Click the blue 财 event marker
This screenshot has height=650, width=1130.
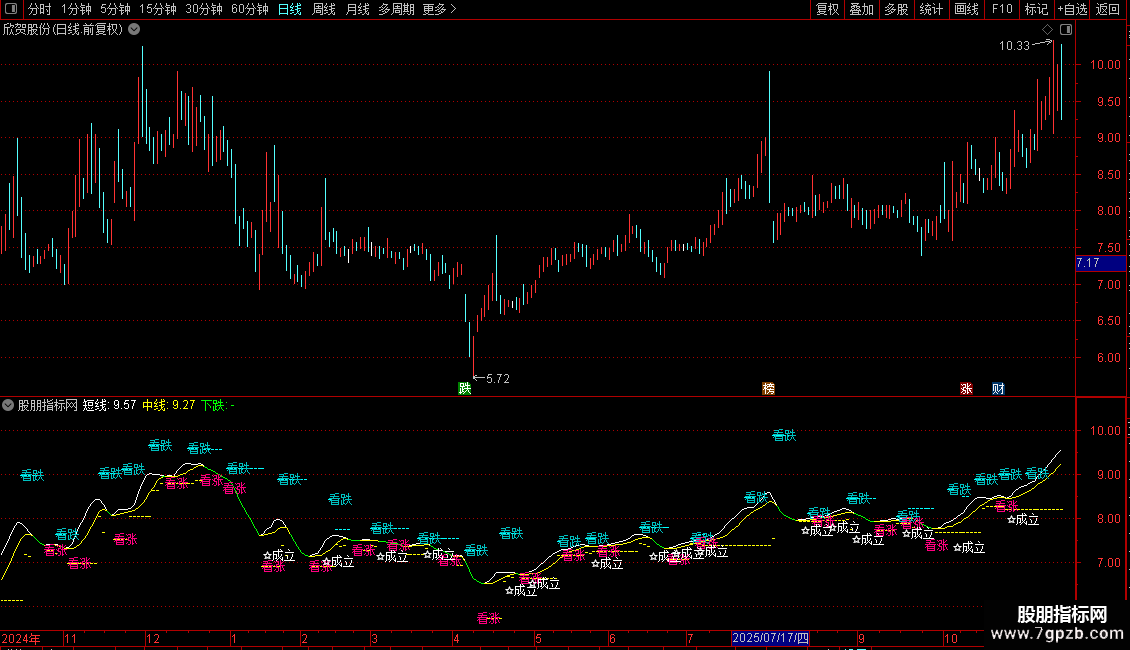click(x=998, y=388)
